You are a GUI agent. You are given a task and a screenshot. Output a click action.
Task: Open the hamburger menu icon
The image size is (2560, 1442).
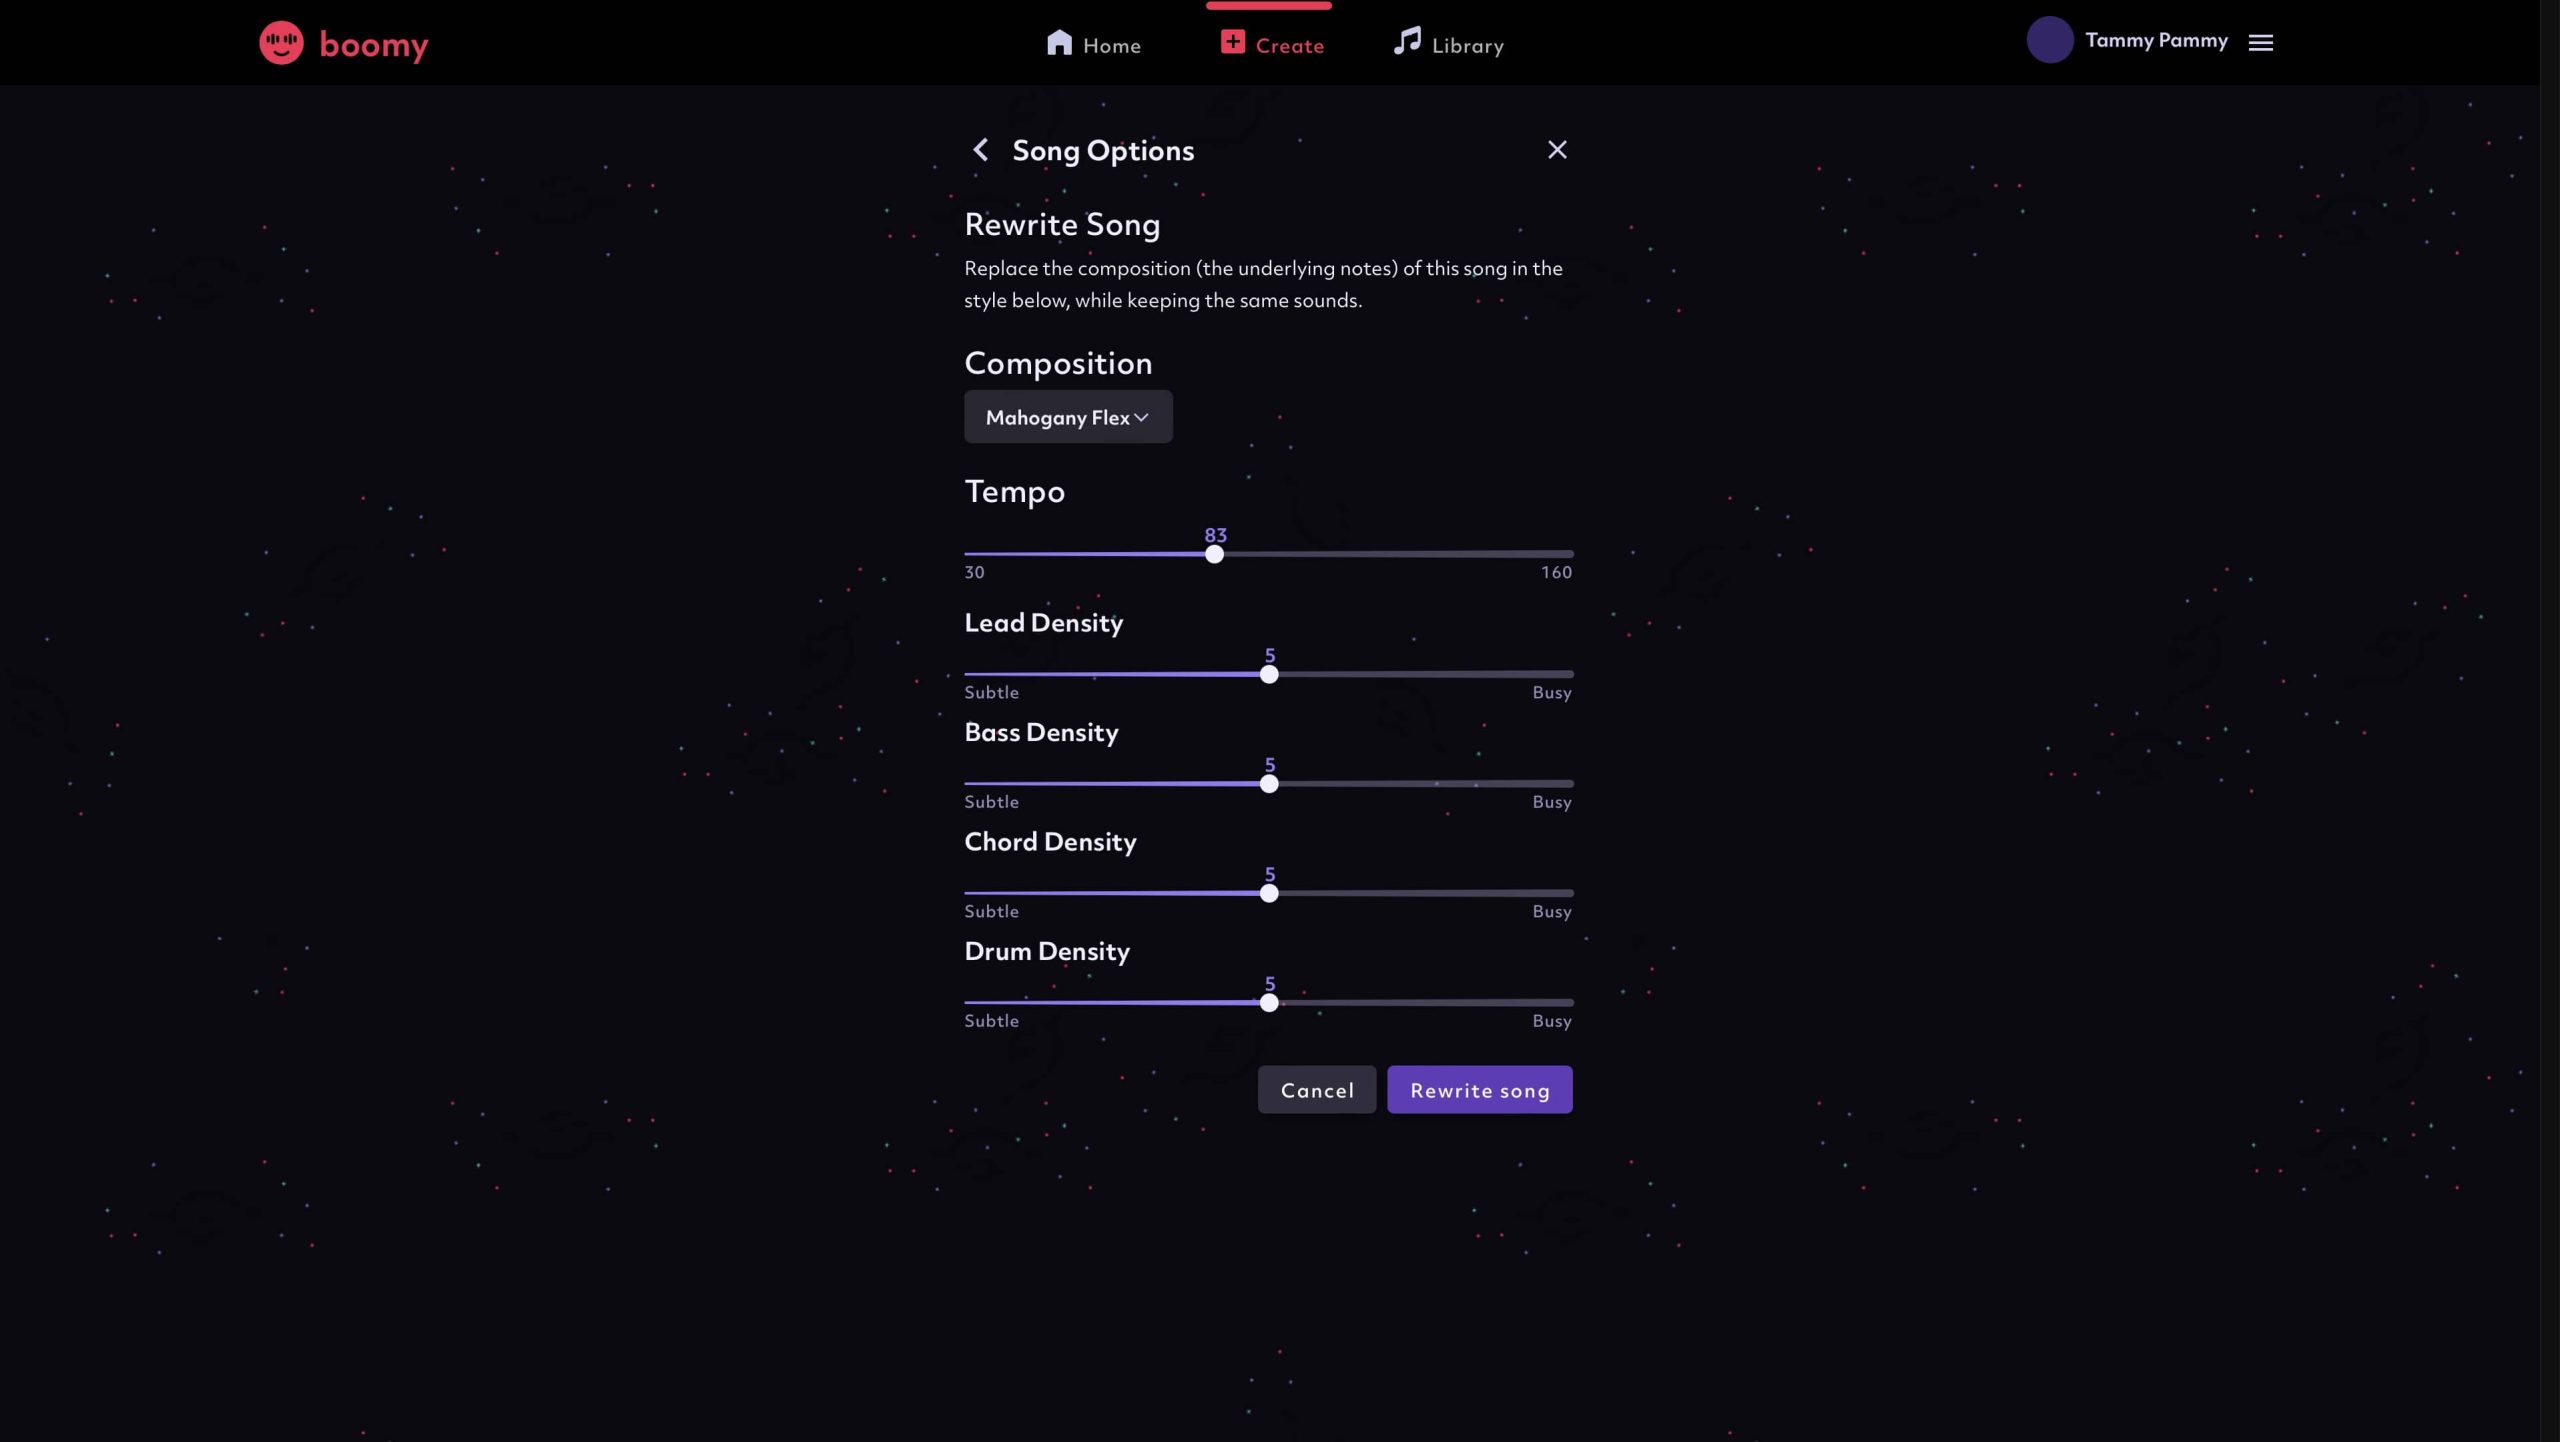[2261, 42]
